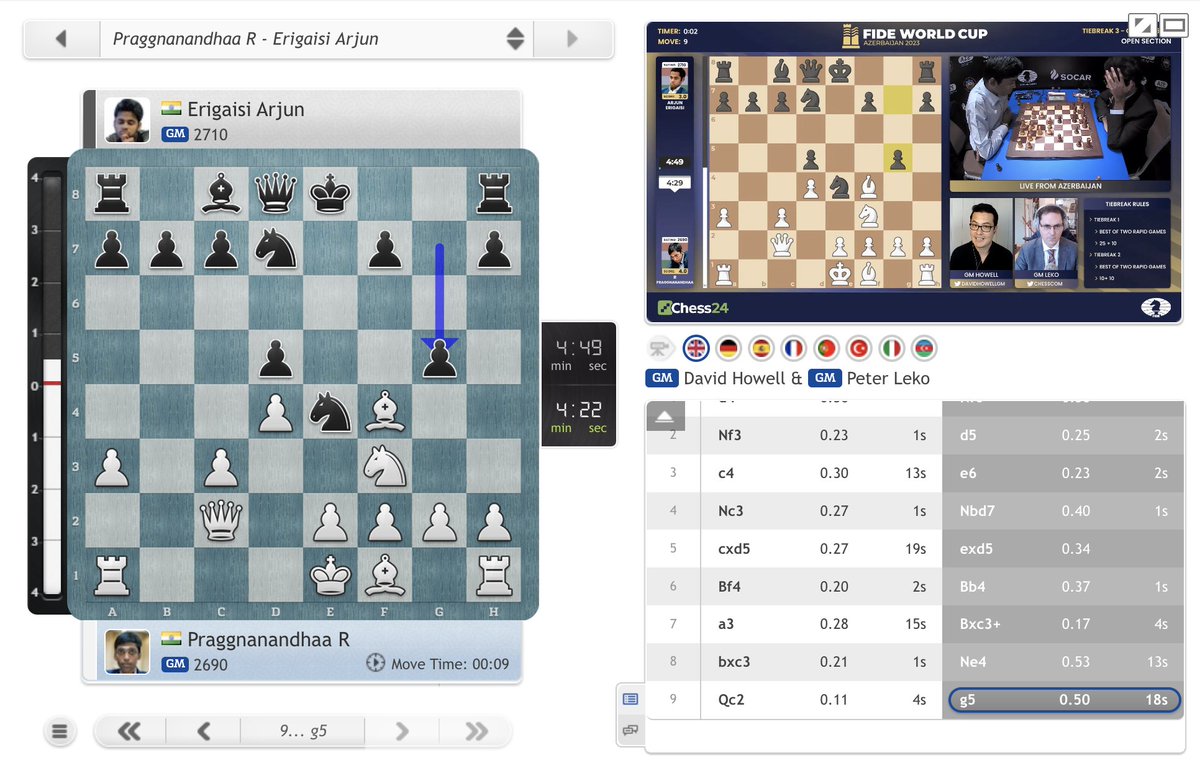This screenshot has height=781, width=1200.
Task: Click the black queen on d8
Action: pyautogui.click(x=276, y=194)
